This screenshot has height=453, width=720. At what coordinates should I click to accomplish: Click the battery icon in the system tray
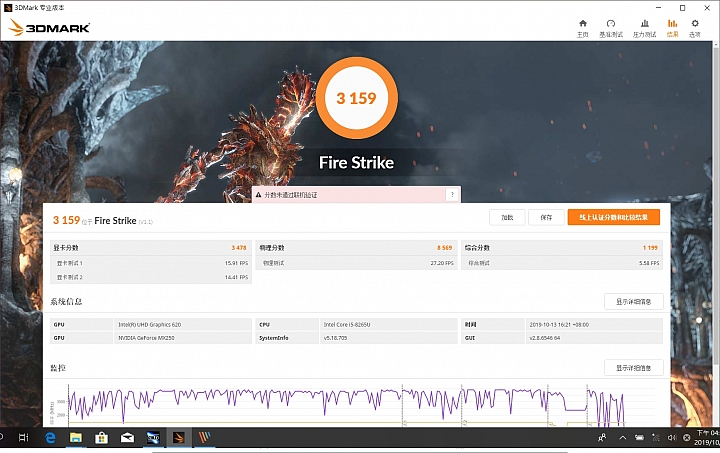coord(639,437)
